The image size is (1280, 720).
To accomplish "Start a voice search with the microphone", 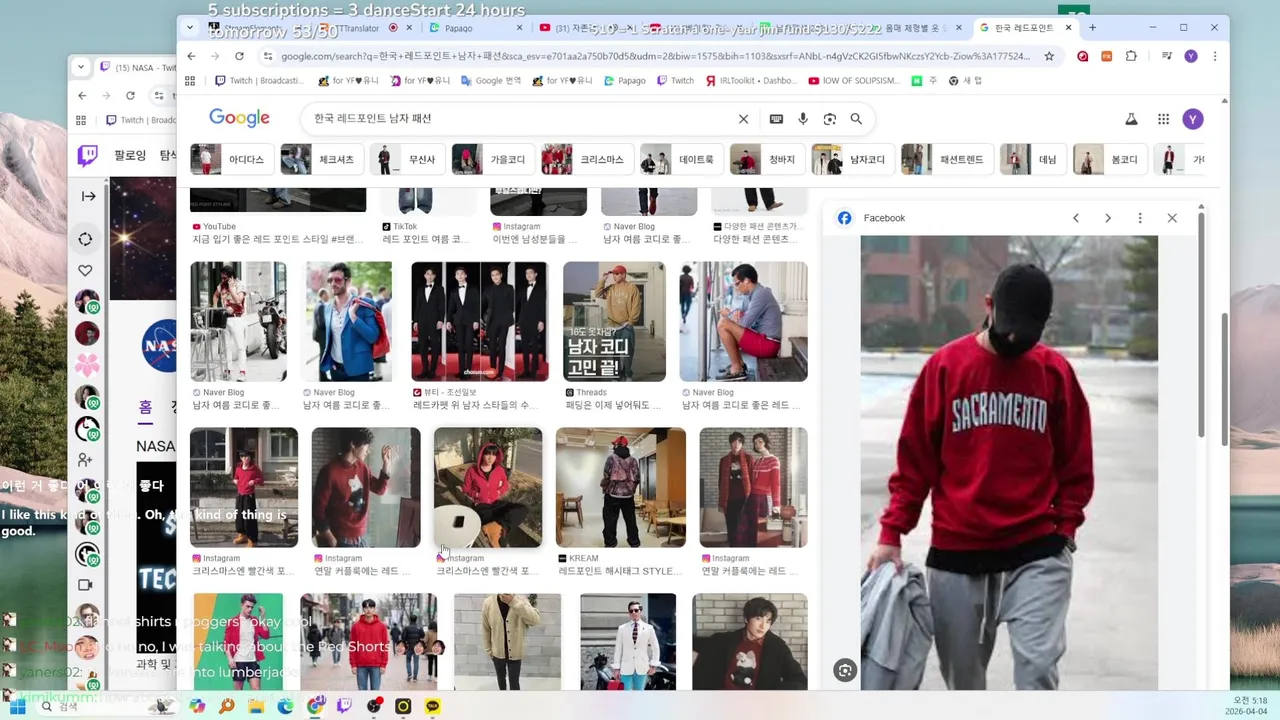I will pyautogui.click(x=803, y=119).
